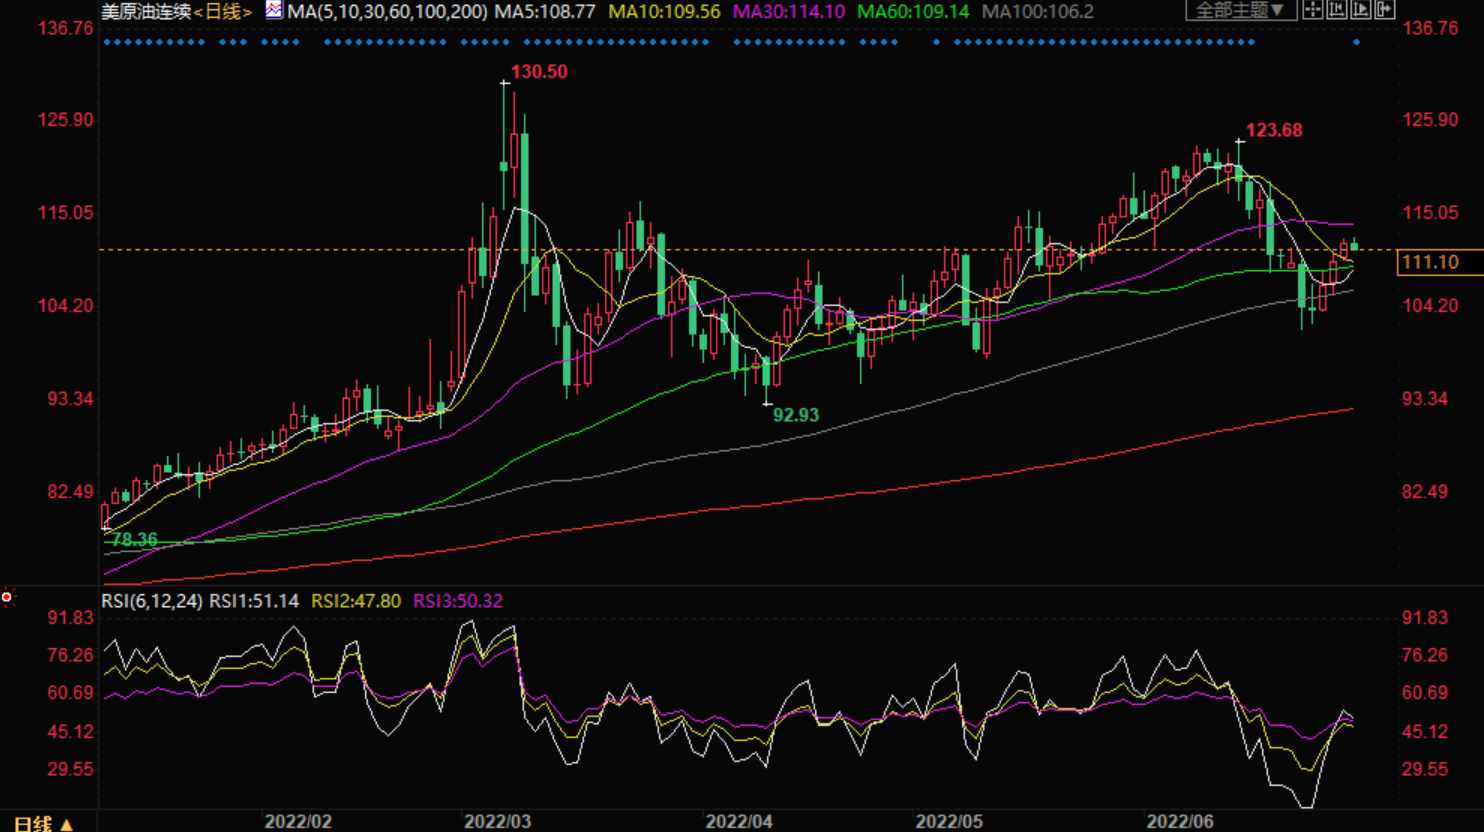1484x832 pixels.
Task: Click the 92.93 low price marker
Action: pyautogui.click(x=795, y=415)
